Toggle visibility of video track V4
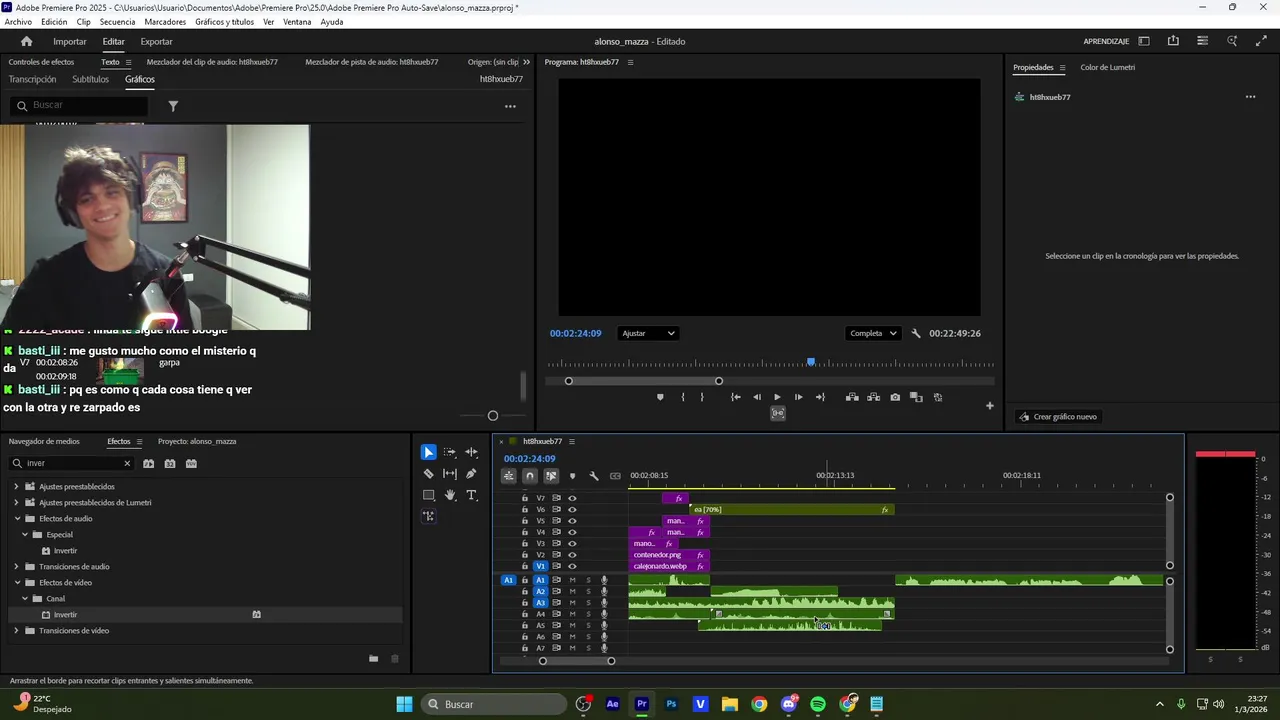 point(572,532)
